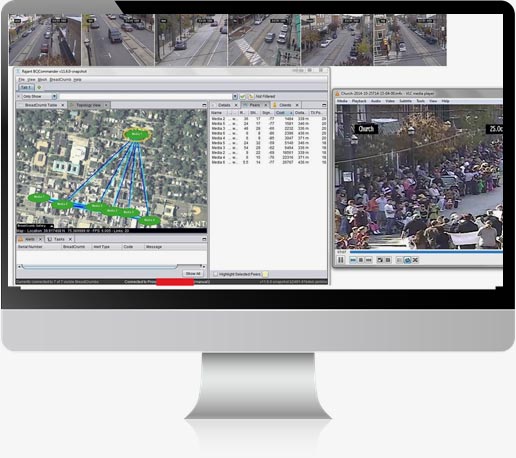Open the Mesh menu

(42, 80)
